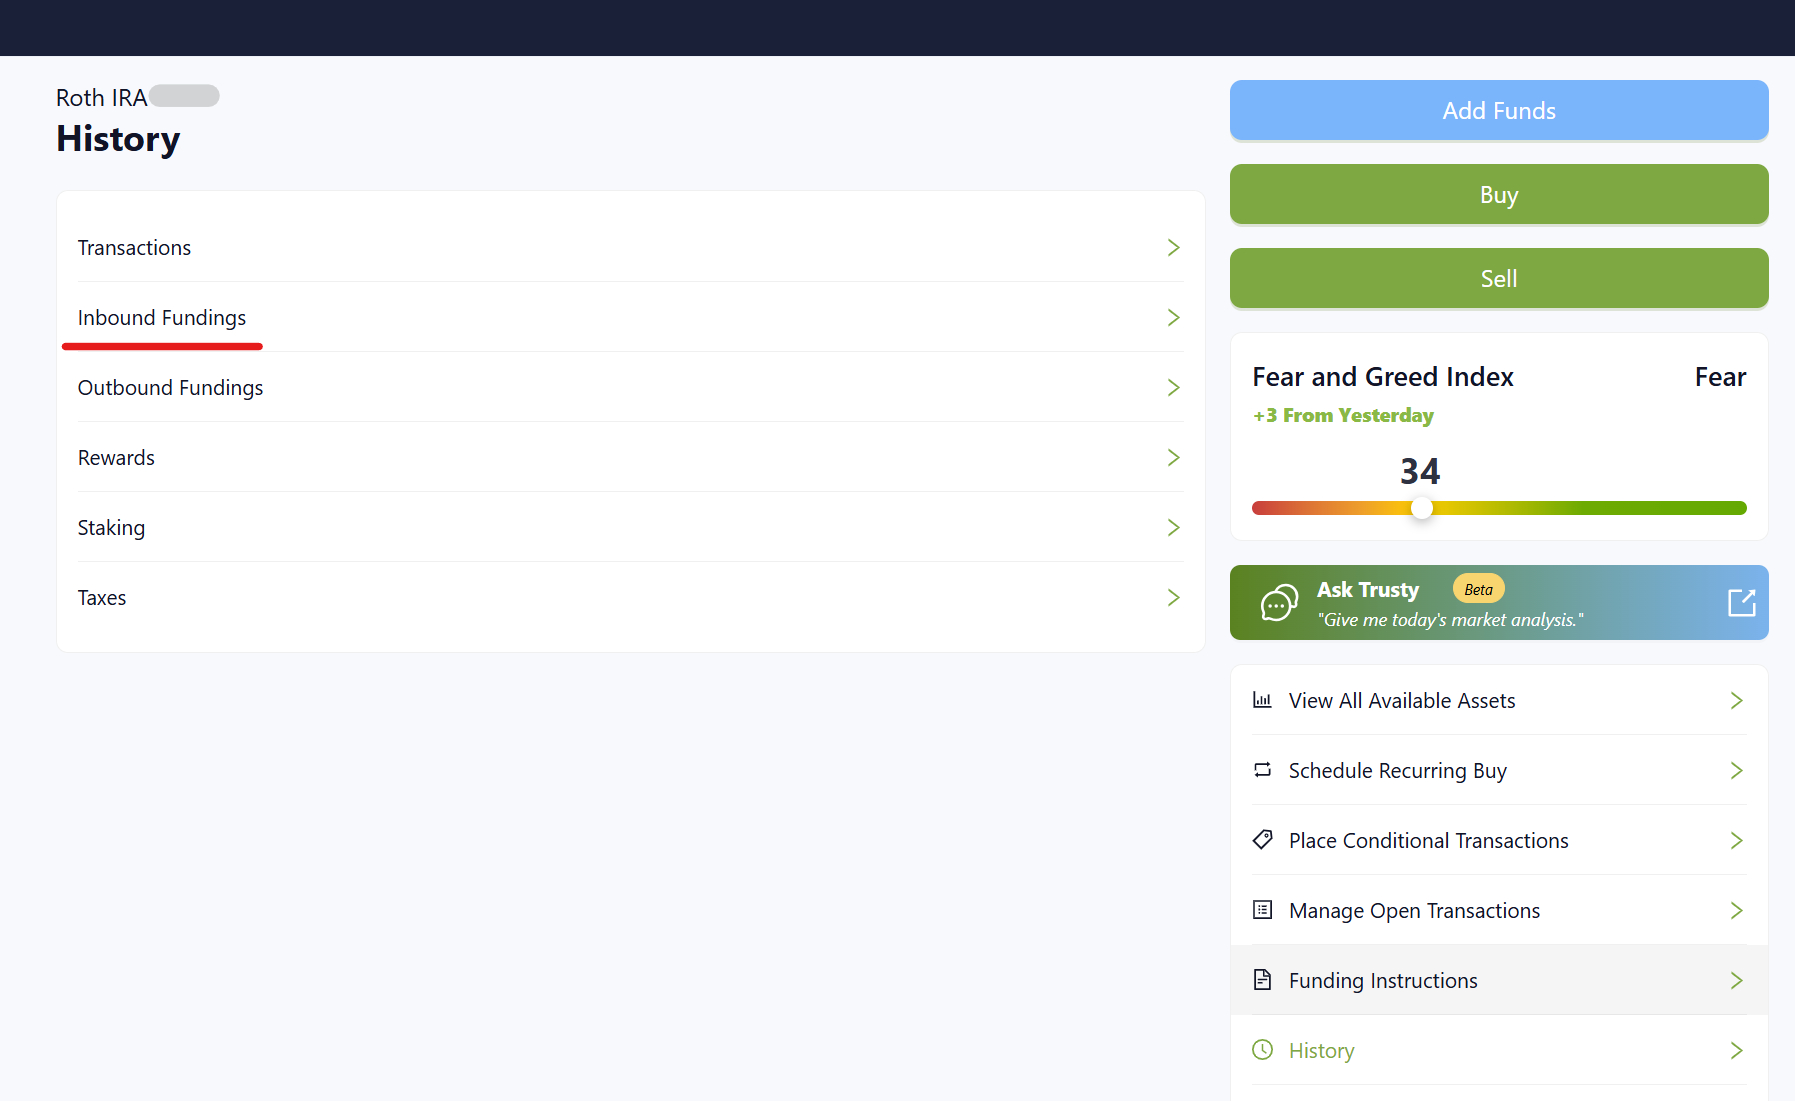Expand the Outbound Fundings chevron
This screenshot has height=1101, width=1795.
[x=1173, y=388]
